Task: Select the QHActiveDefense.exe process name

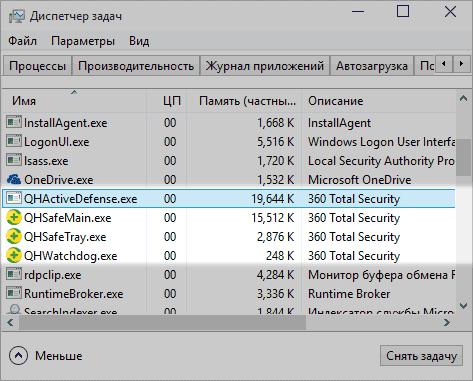Action: pyautogui.click(x=80, y=199)
